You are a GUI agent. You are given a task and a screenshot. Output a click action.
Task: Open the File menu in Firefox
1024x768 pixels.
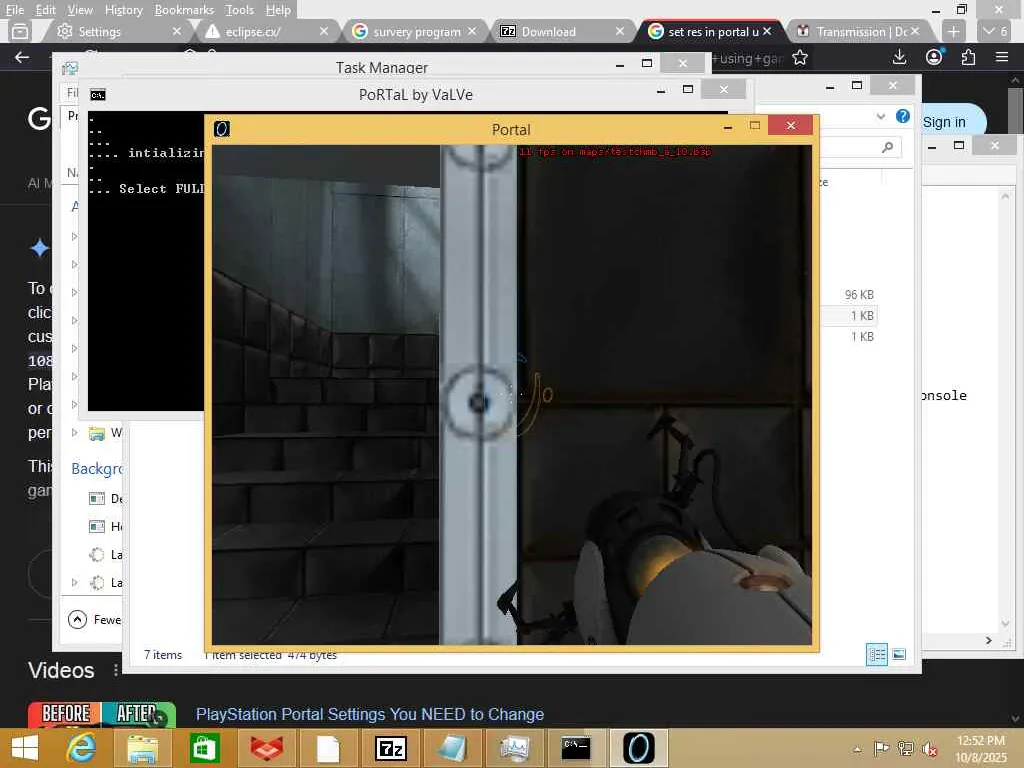(14, 10)
